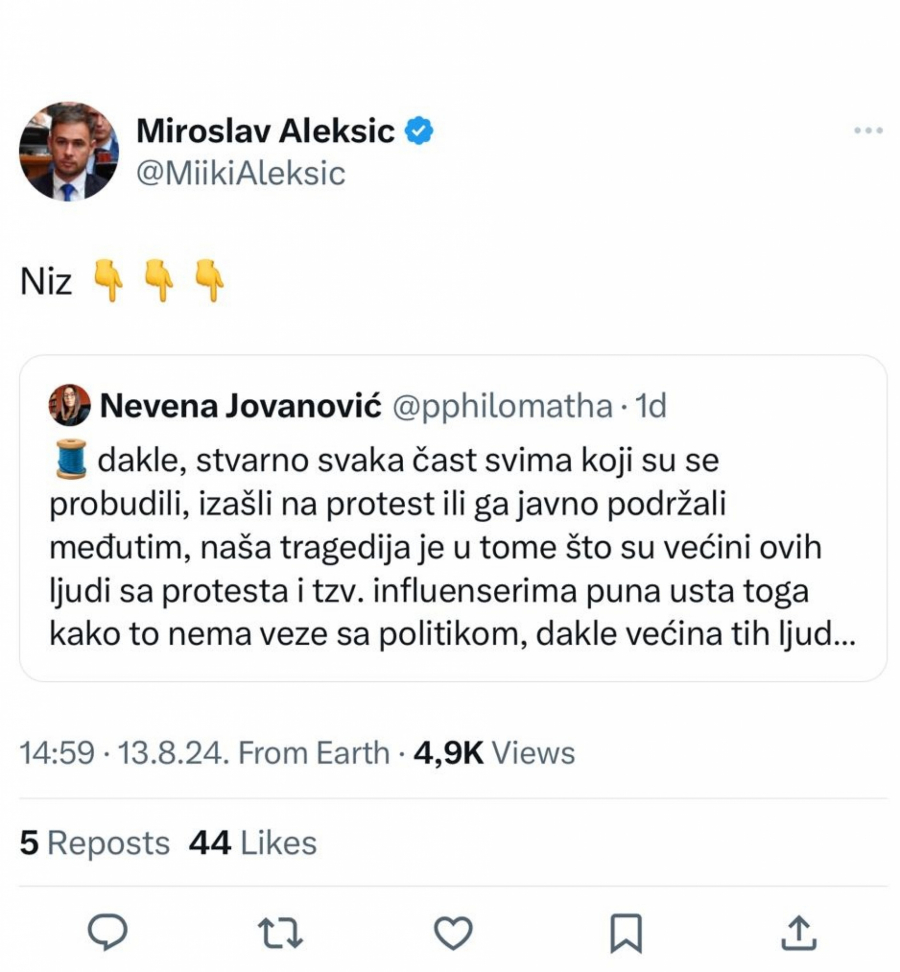Image resolution: width=900 pixels, height=972 pixels.
Task: View the 5 Reposts list
Action: 95,843
